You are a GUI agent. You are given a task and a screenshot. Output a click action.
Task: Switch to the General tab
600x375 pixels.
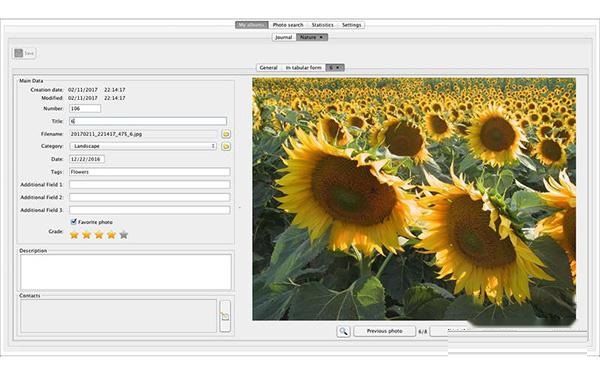tap(268, 68)
